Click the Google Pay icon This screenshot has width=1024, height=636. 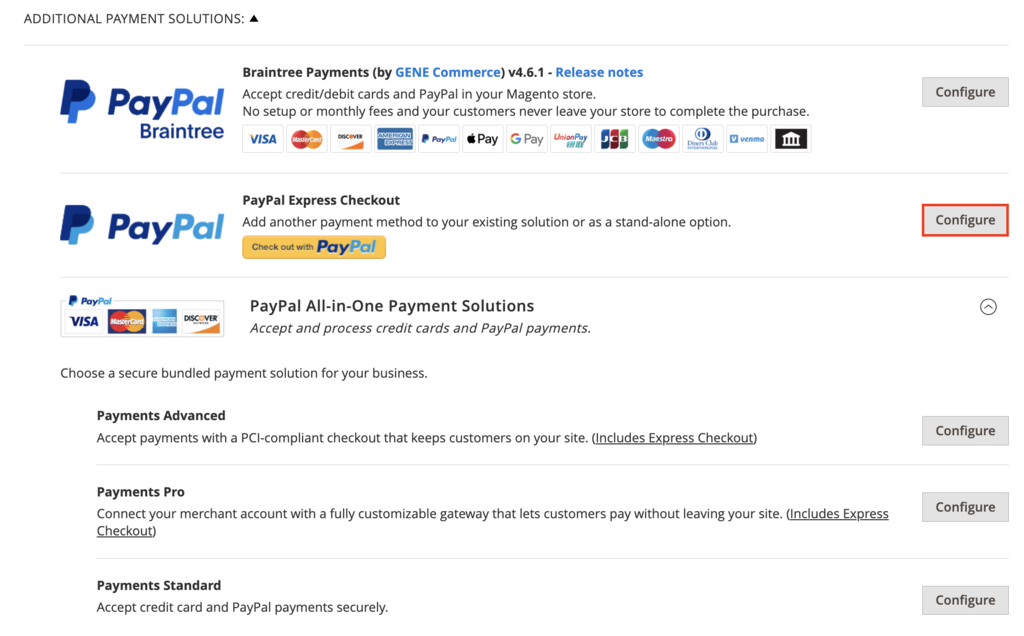527,139
